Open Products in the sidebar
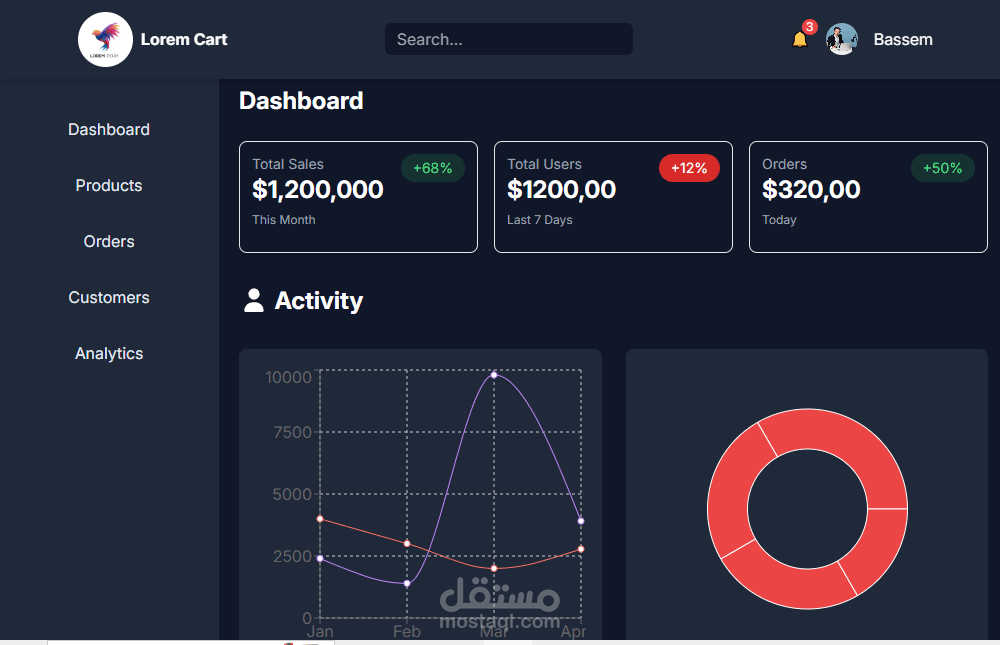1000x645 pixels. coord(109,186)
